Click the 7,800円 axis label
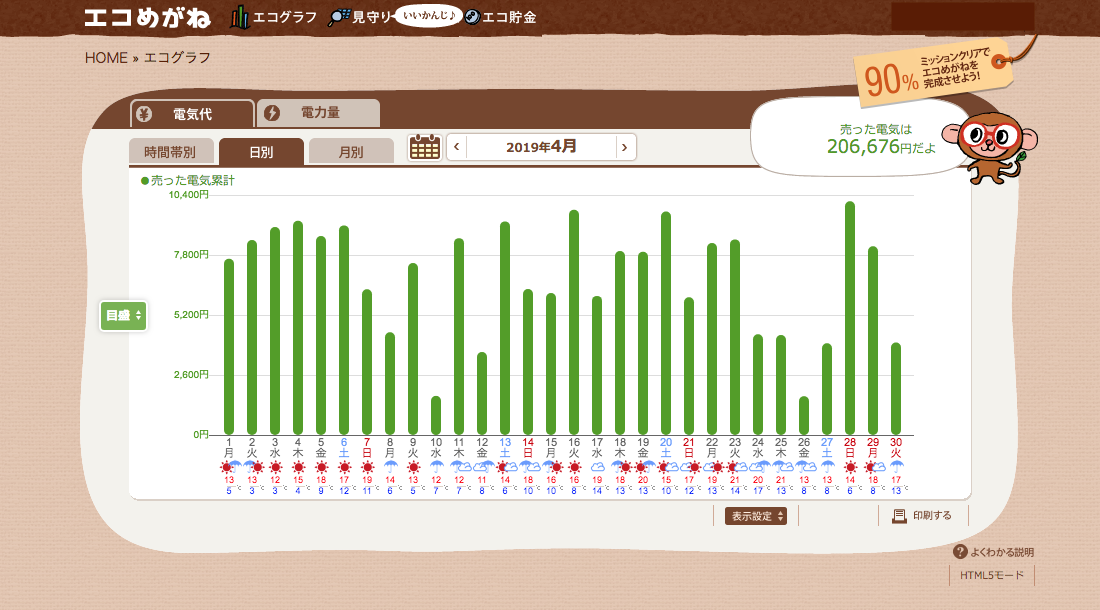The height and width of the screenshot is (610, 1100). click(x=192, y=255)
